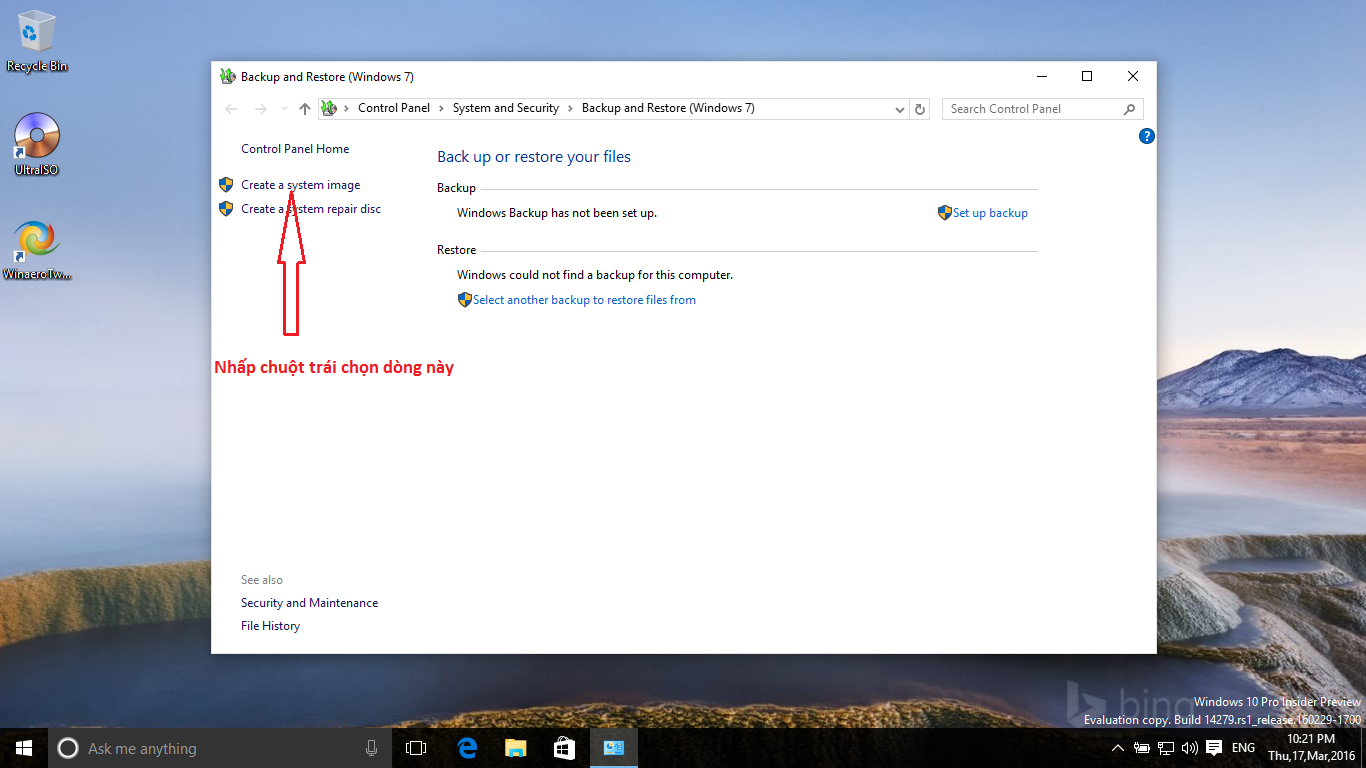
Task: Open Action Center notifications icon
Action: point(1214,748)
